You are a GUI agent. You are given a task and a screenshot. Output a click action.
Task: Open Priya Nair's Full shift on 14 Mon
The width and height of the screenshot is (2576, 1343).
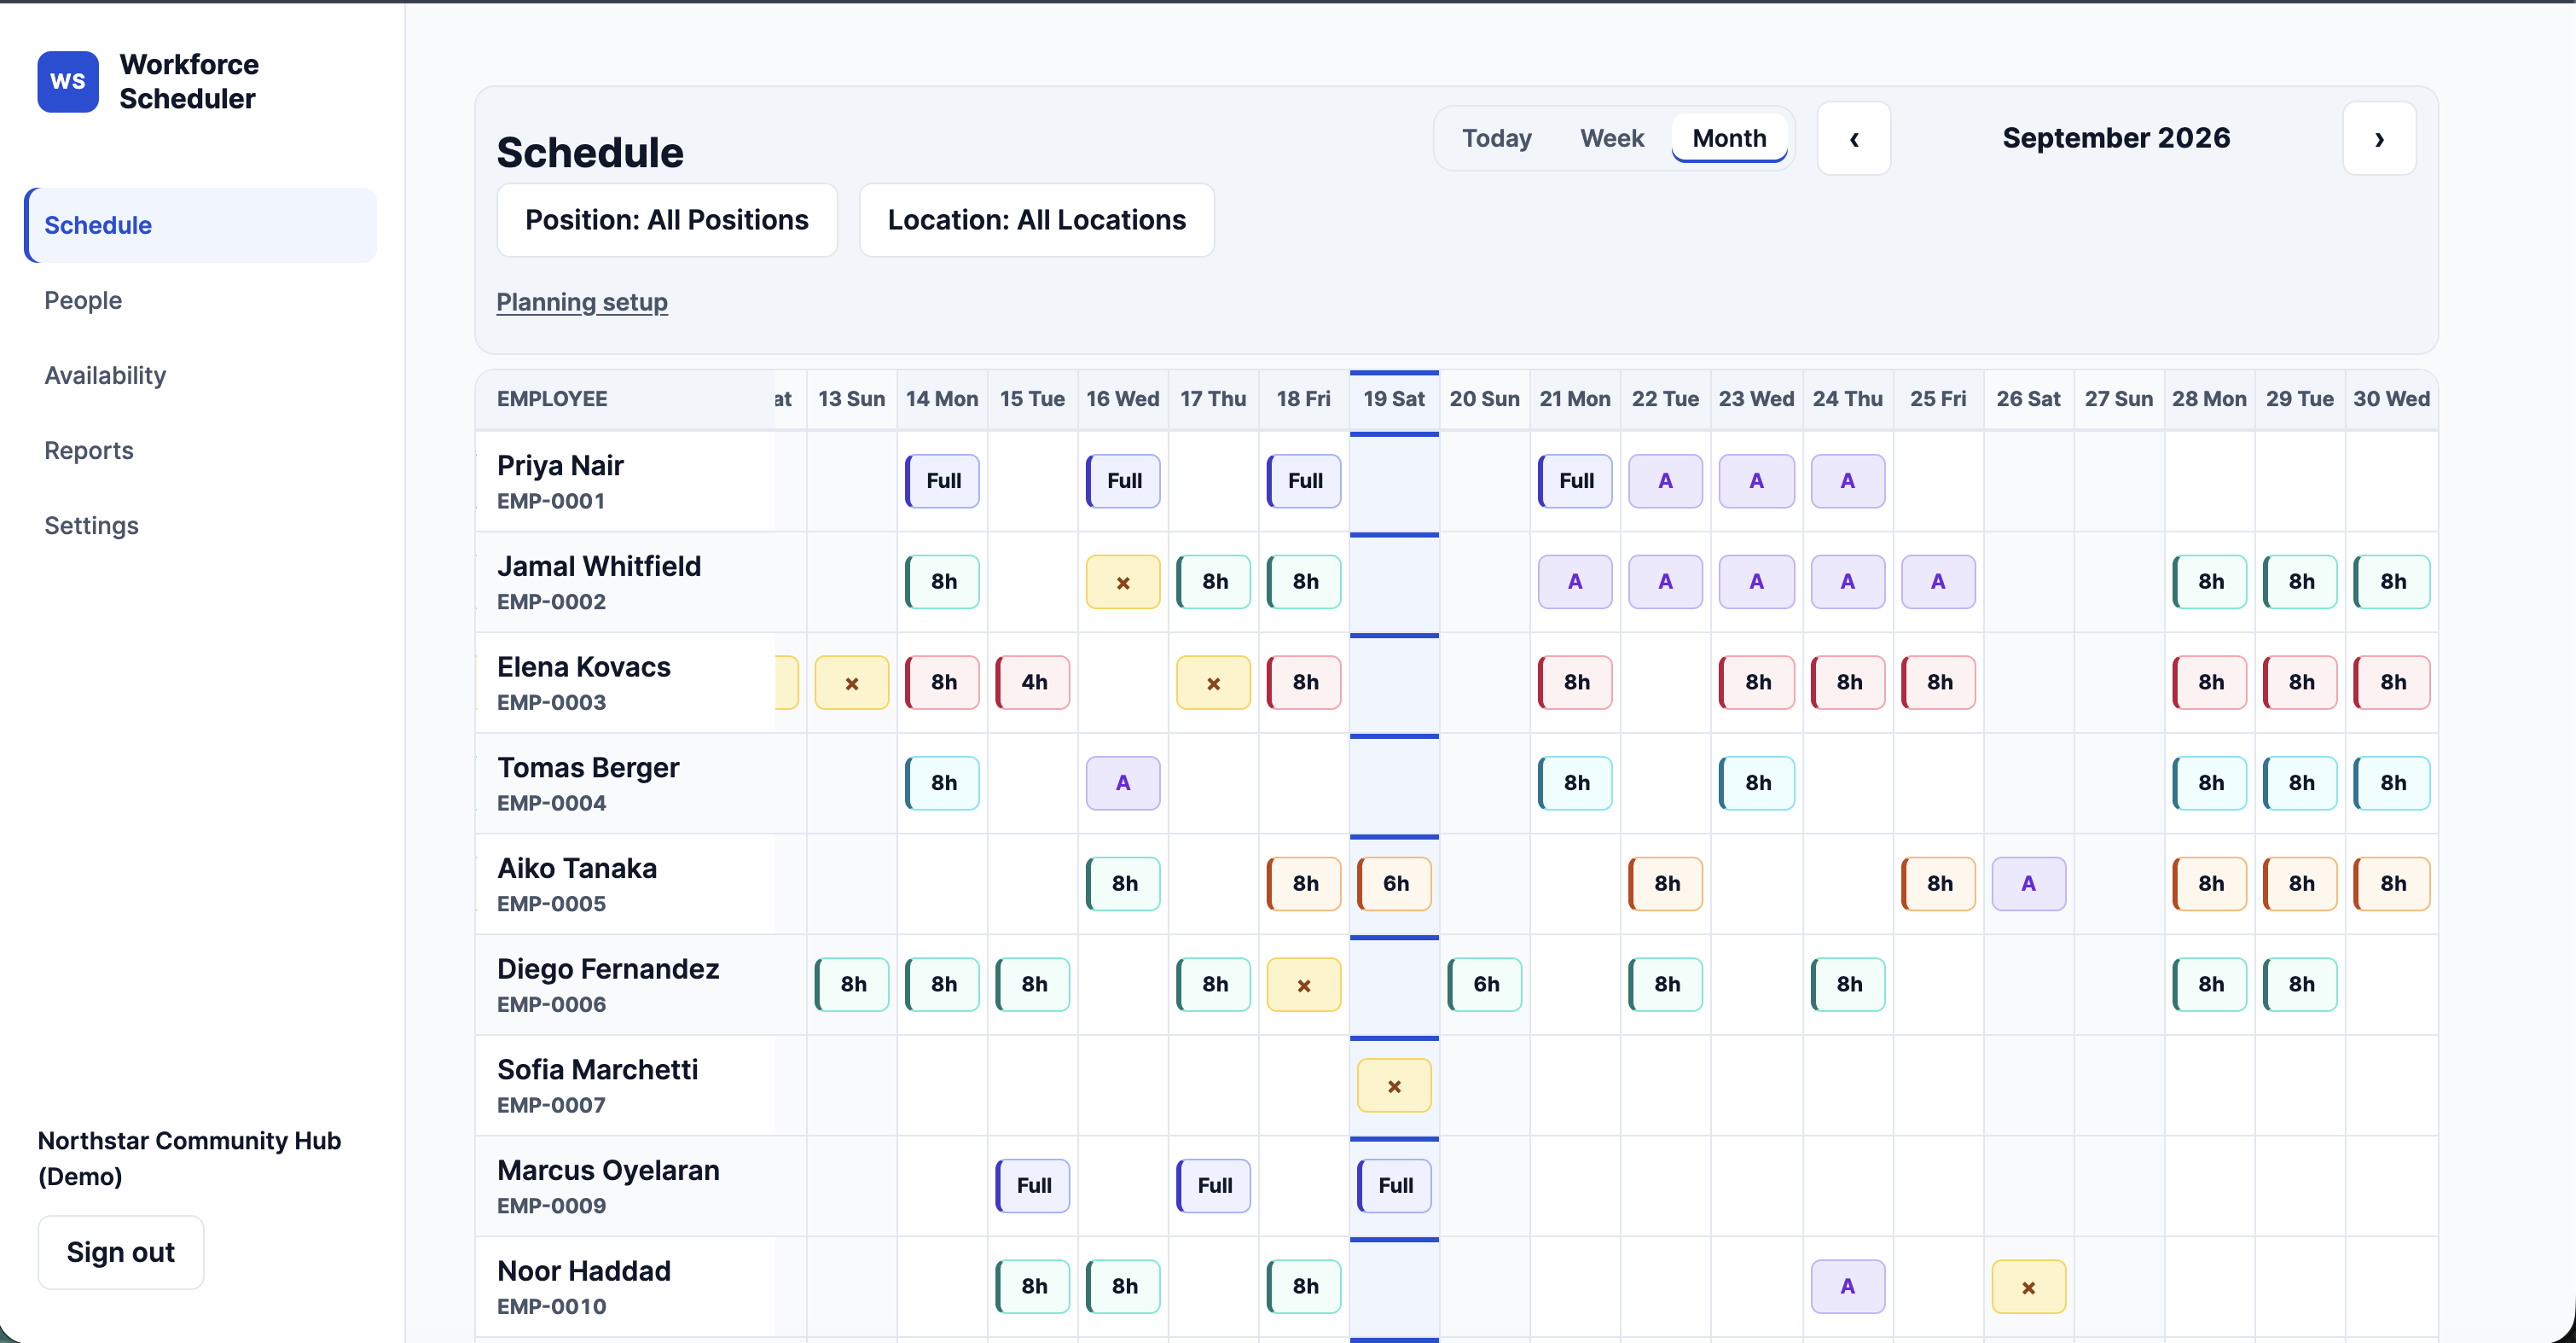[x=942, y=481]
